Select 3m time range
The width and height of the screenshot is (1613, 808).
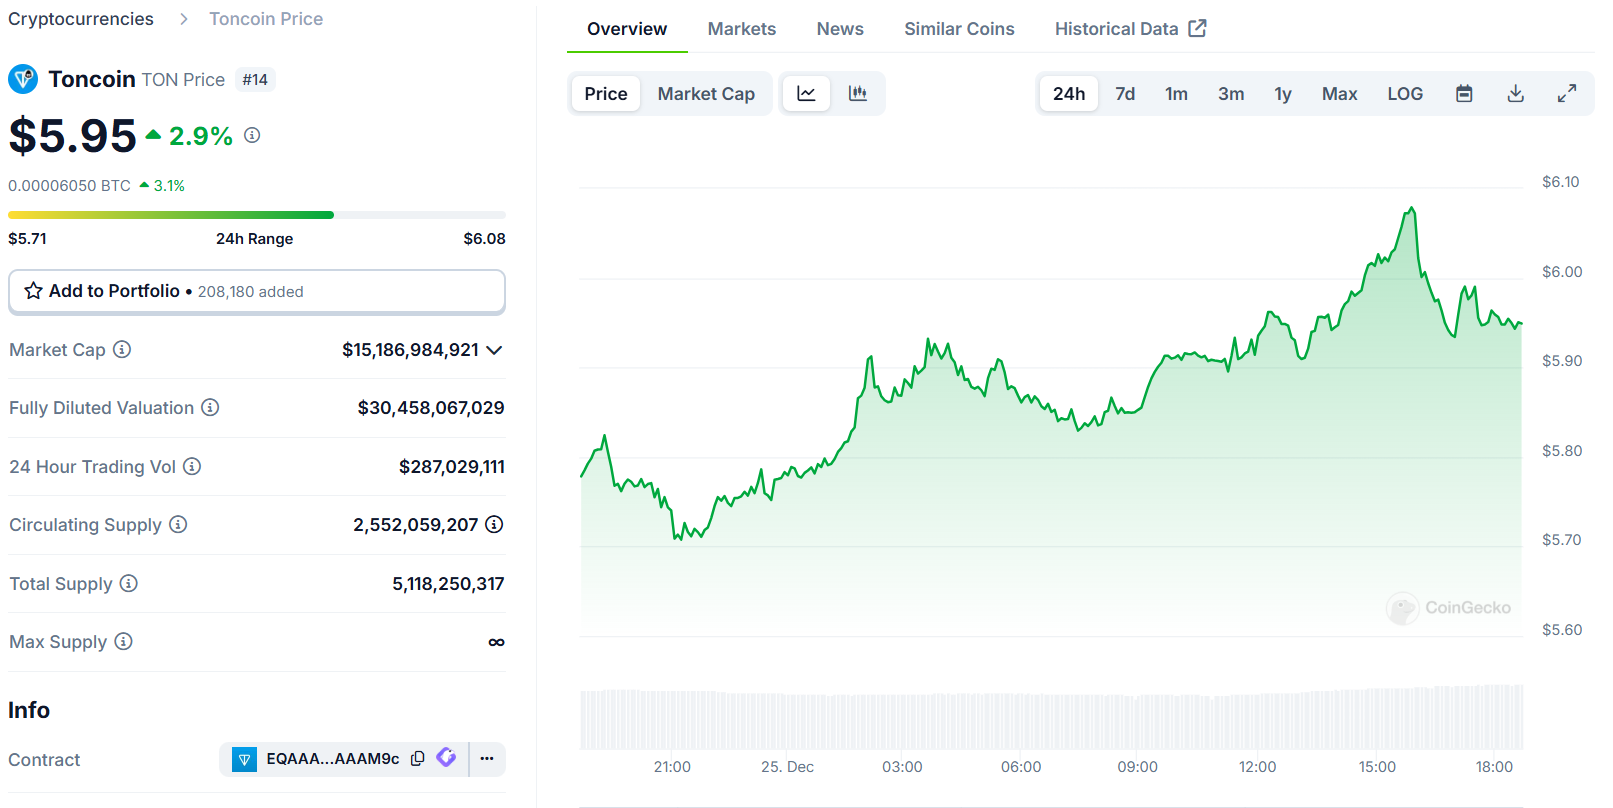coord(1231,93)
